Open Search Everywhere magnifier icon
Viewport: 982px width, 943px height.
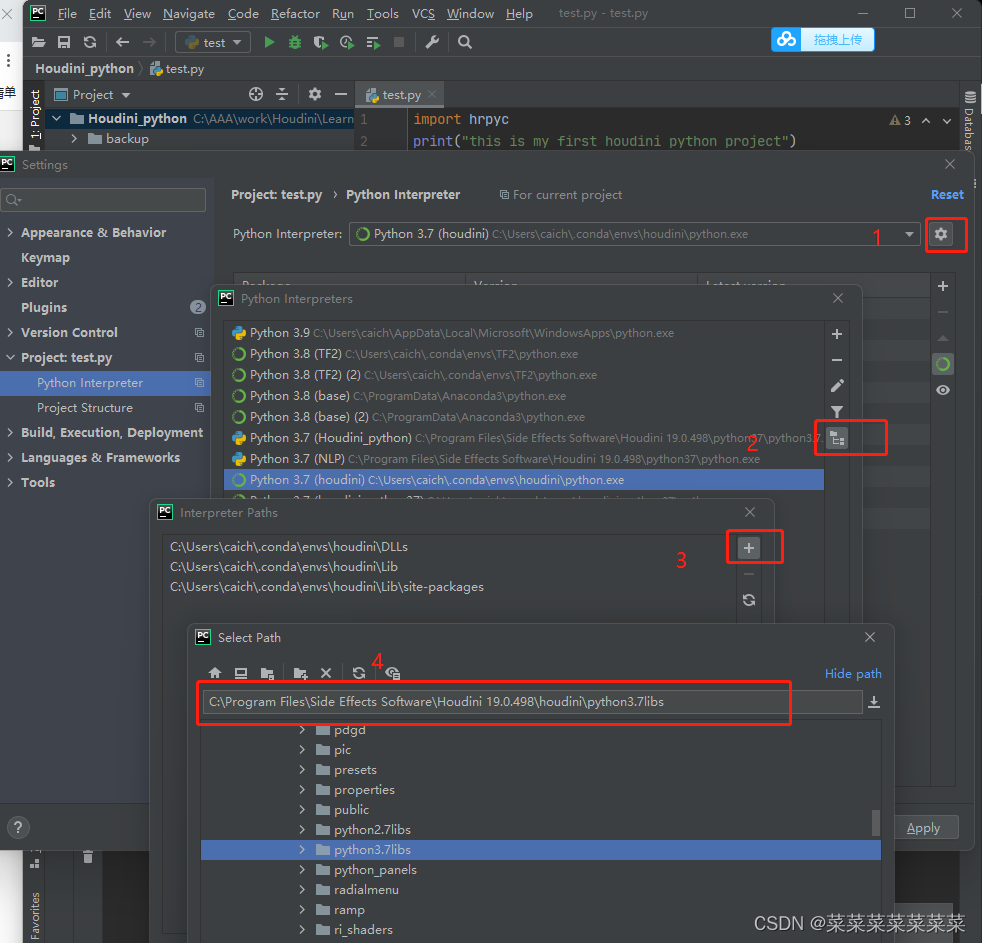pos(465,43)
